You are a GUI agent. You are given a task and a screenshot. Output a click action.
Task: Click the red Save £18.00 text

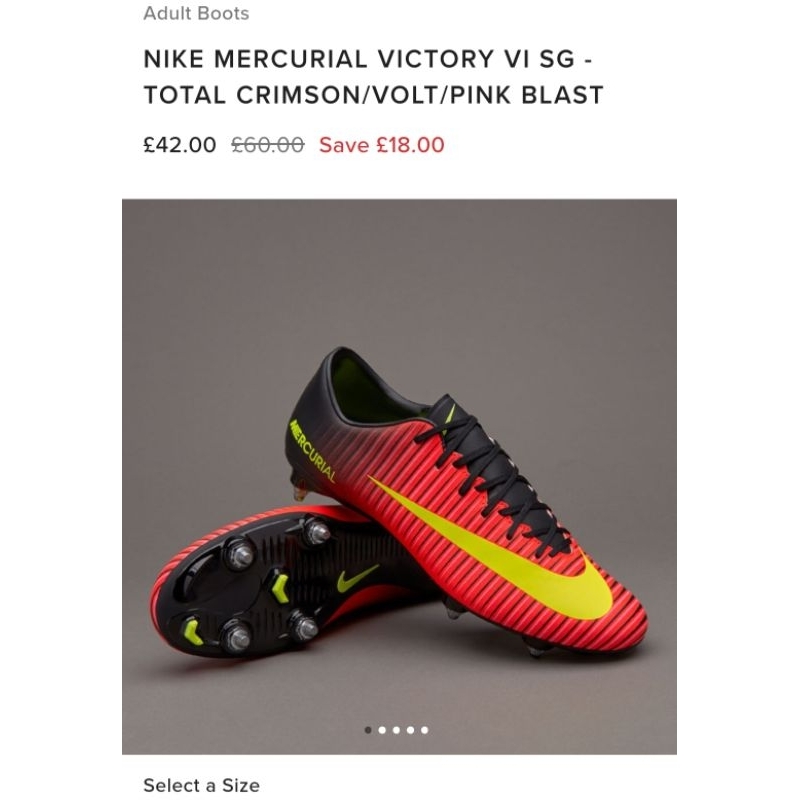(x=381, y=145)
